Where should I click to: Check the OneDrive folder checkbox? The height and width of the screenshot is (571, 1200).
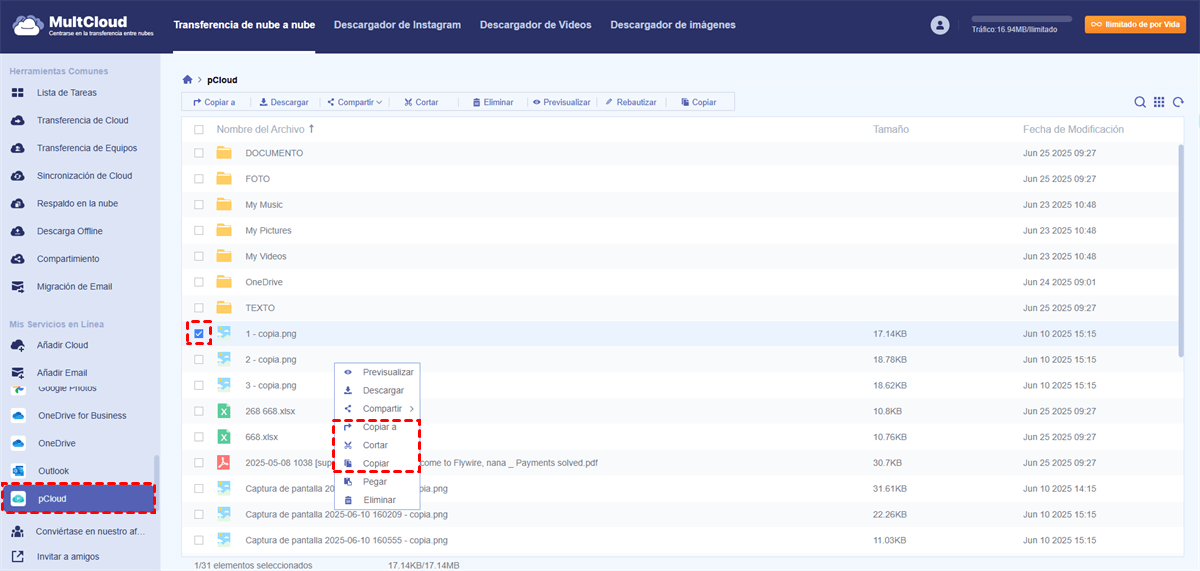pyautogui.click(x=199, y=282)
